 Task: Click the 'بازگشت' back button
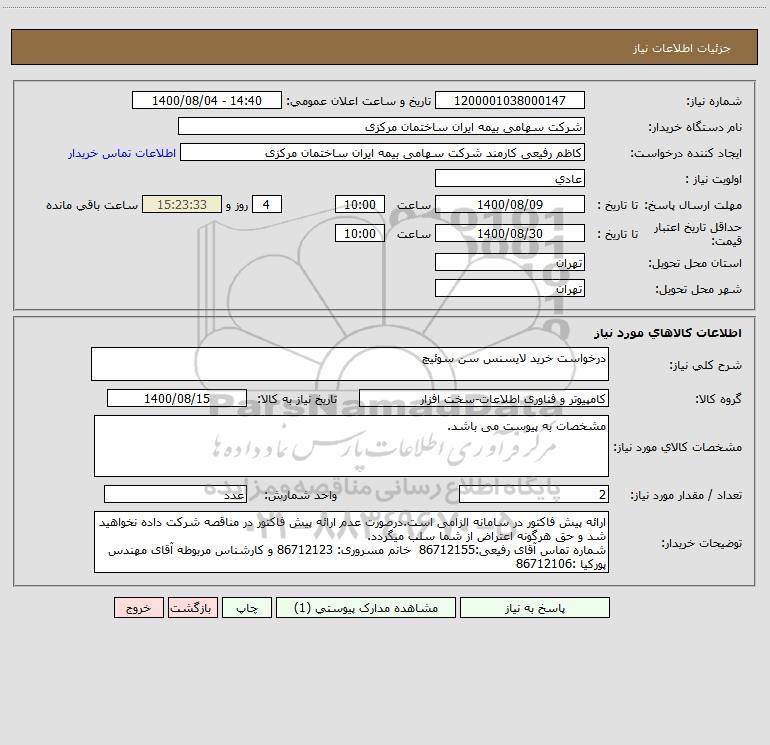(192, 608)
